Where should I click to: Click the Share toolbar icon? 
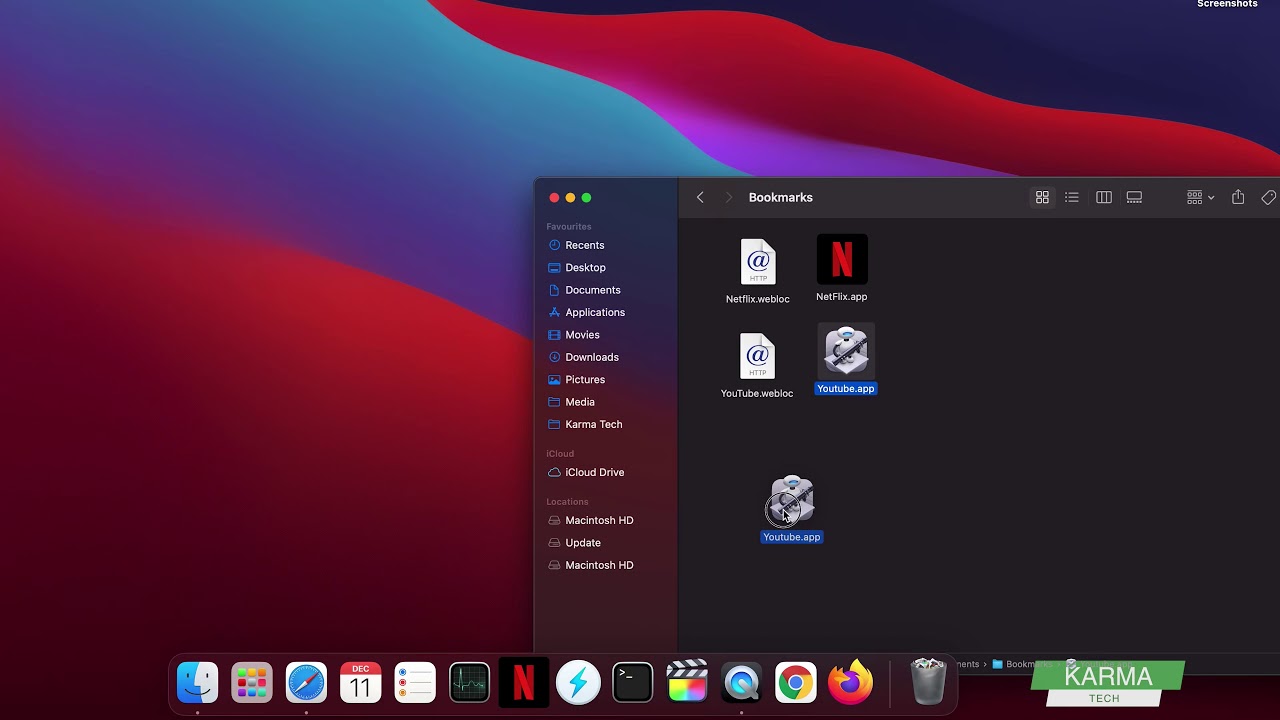pos(1238,198)
